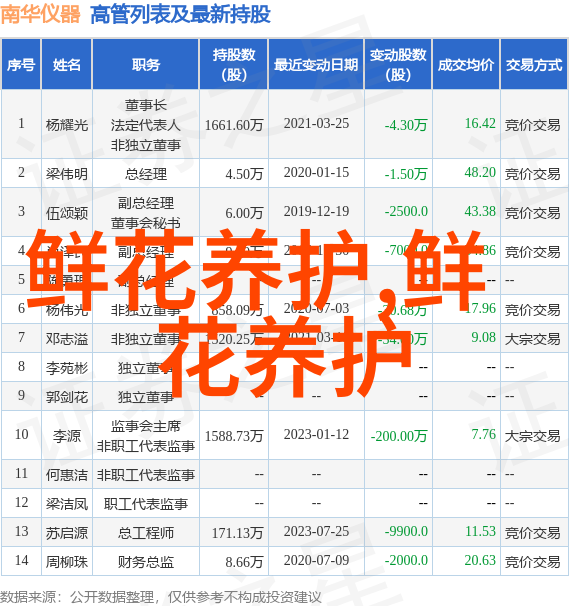Select the -200.00万 change value
Image resolution: width=569 pixels, height=606 pixels.
tap(399, 436)
